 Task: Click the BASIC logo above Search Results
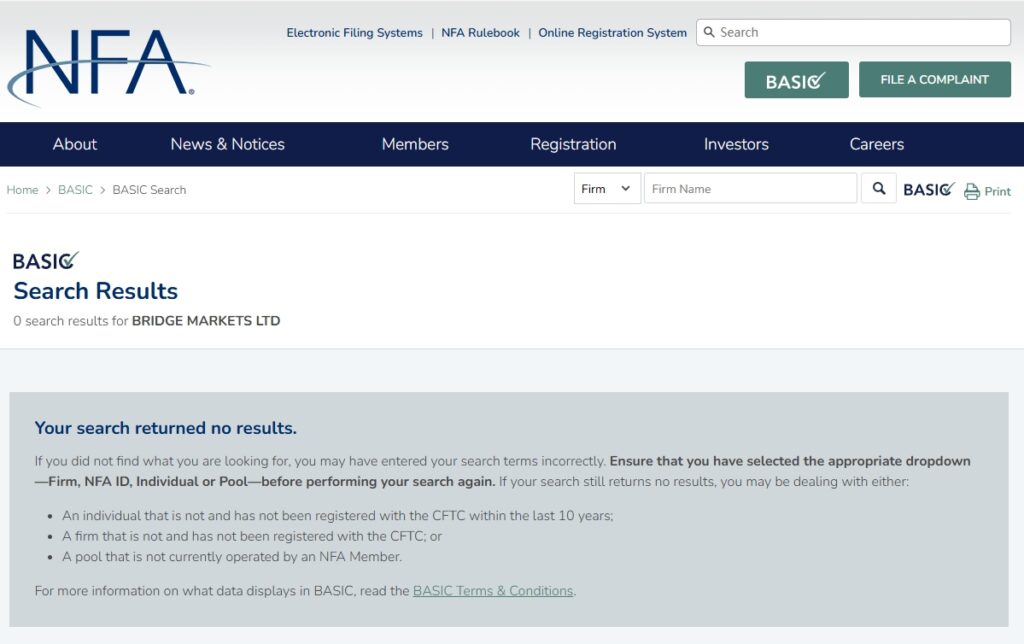coord(45,261)
